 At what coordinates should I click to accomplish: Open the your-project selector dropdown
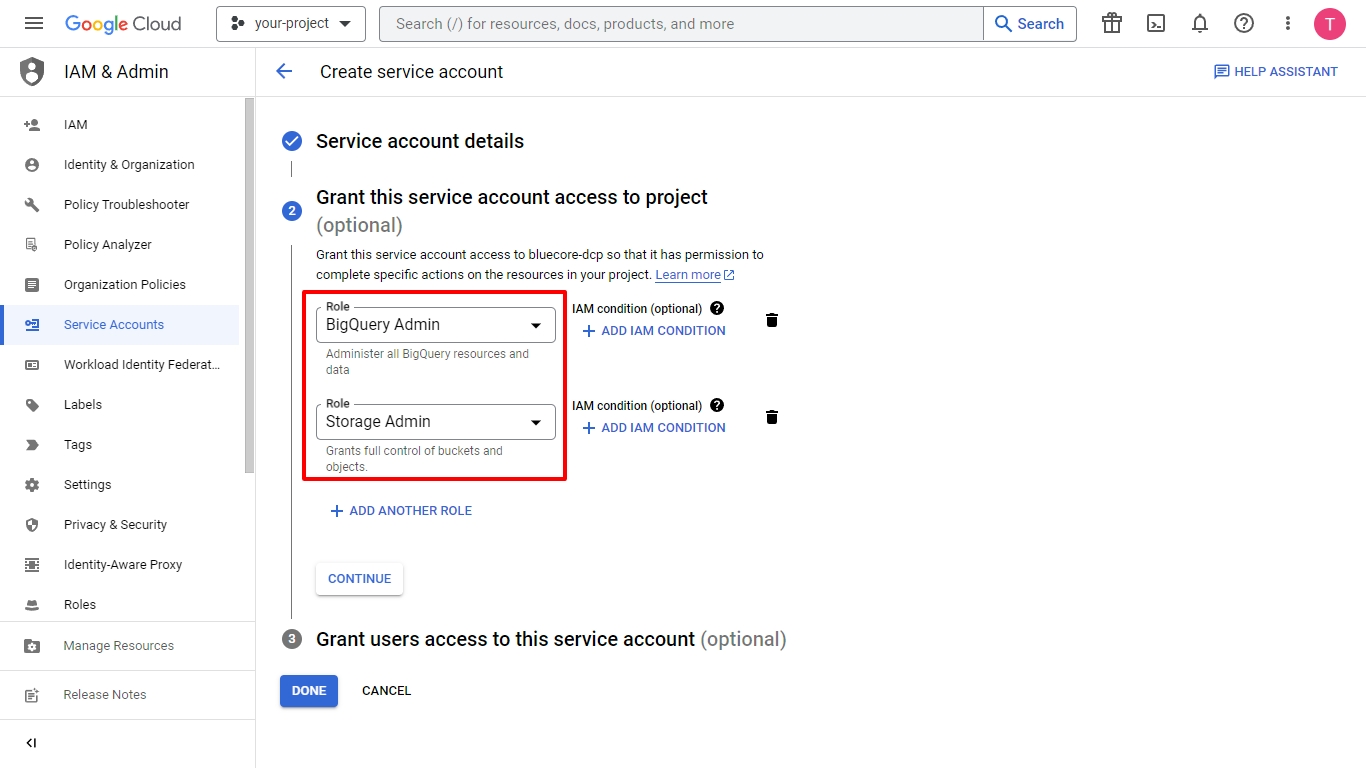(x=290, y=24)
